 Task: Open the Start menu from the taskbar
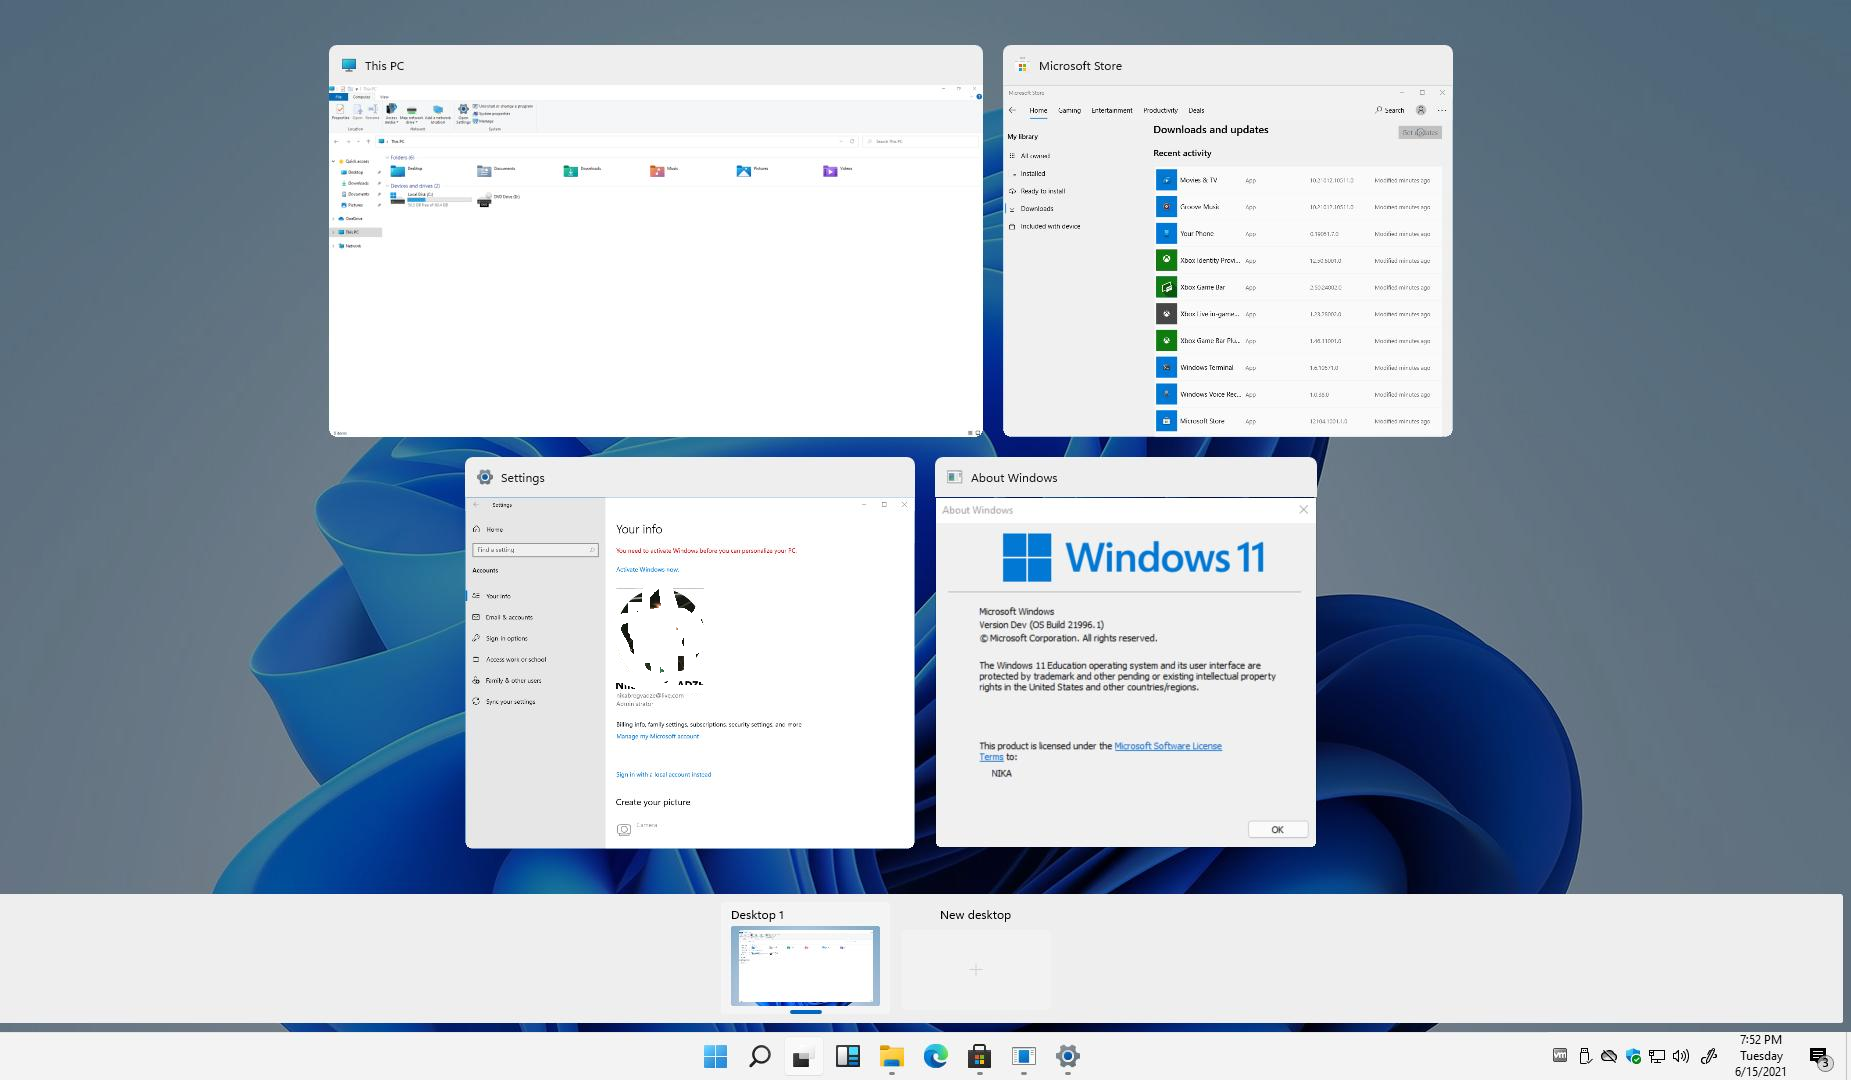(x=715, y=1056)
